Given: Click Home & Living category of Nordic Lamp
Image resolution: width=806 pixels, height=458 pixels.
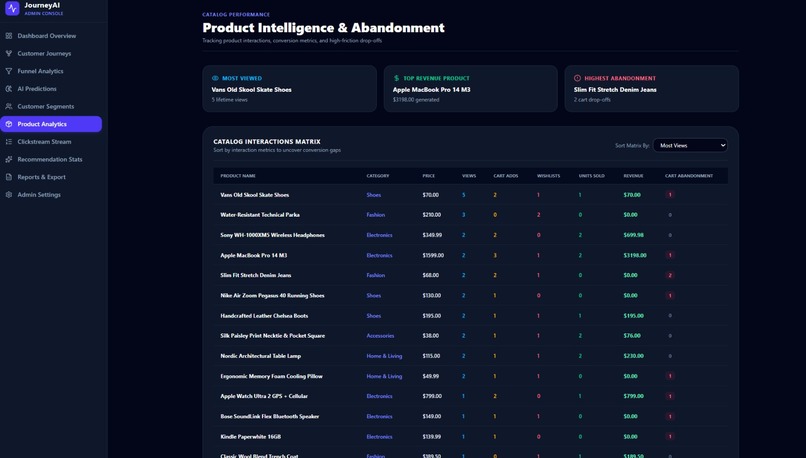Looking at the screenshot, I should pyautogui.click(x=384, y=356).
